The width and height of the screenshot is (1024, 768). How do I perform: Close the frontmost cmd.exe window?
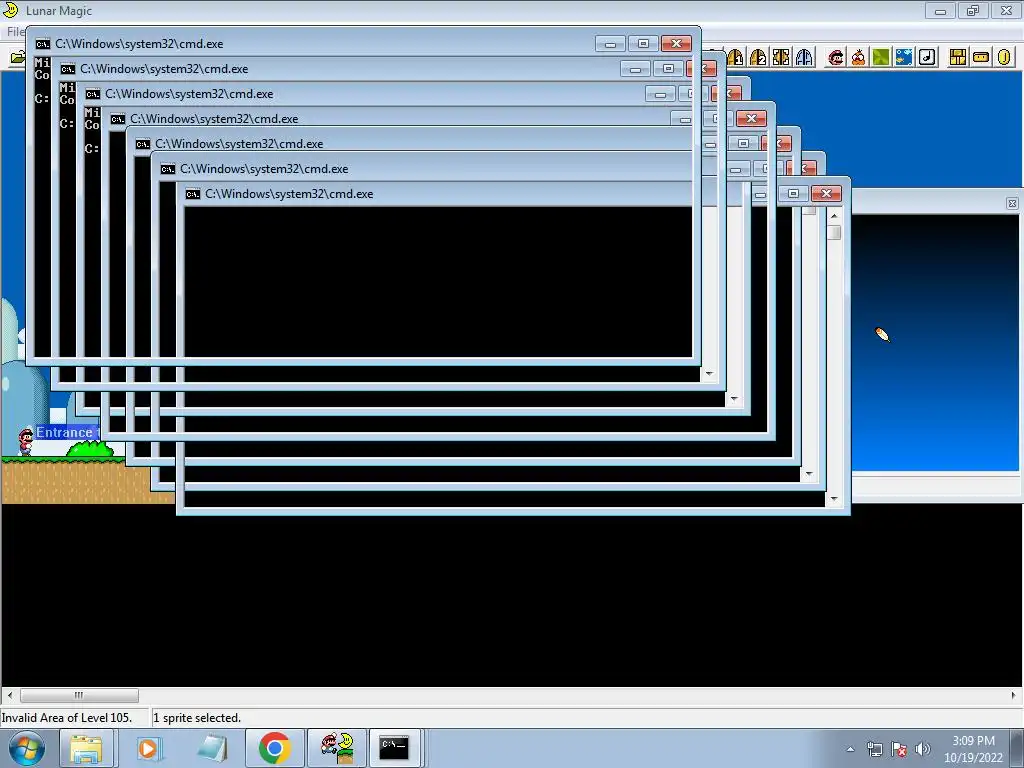pyautogui.click(x=676, y=44)
